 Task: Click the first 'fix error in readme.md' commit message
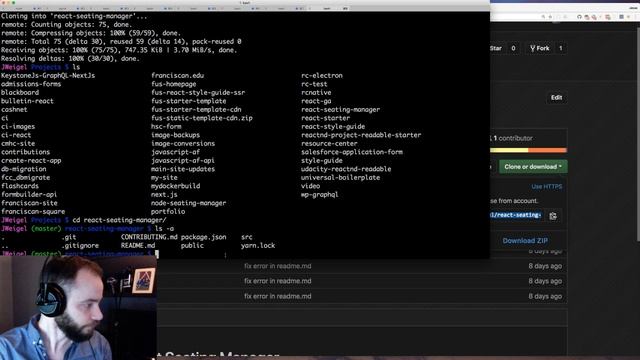pyautogui.click(x=278, y=266)
